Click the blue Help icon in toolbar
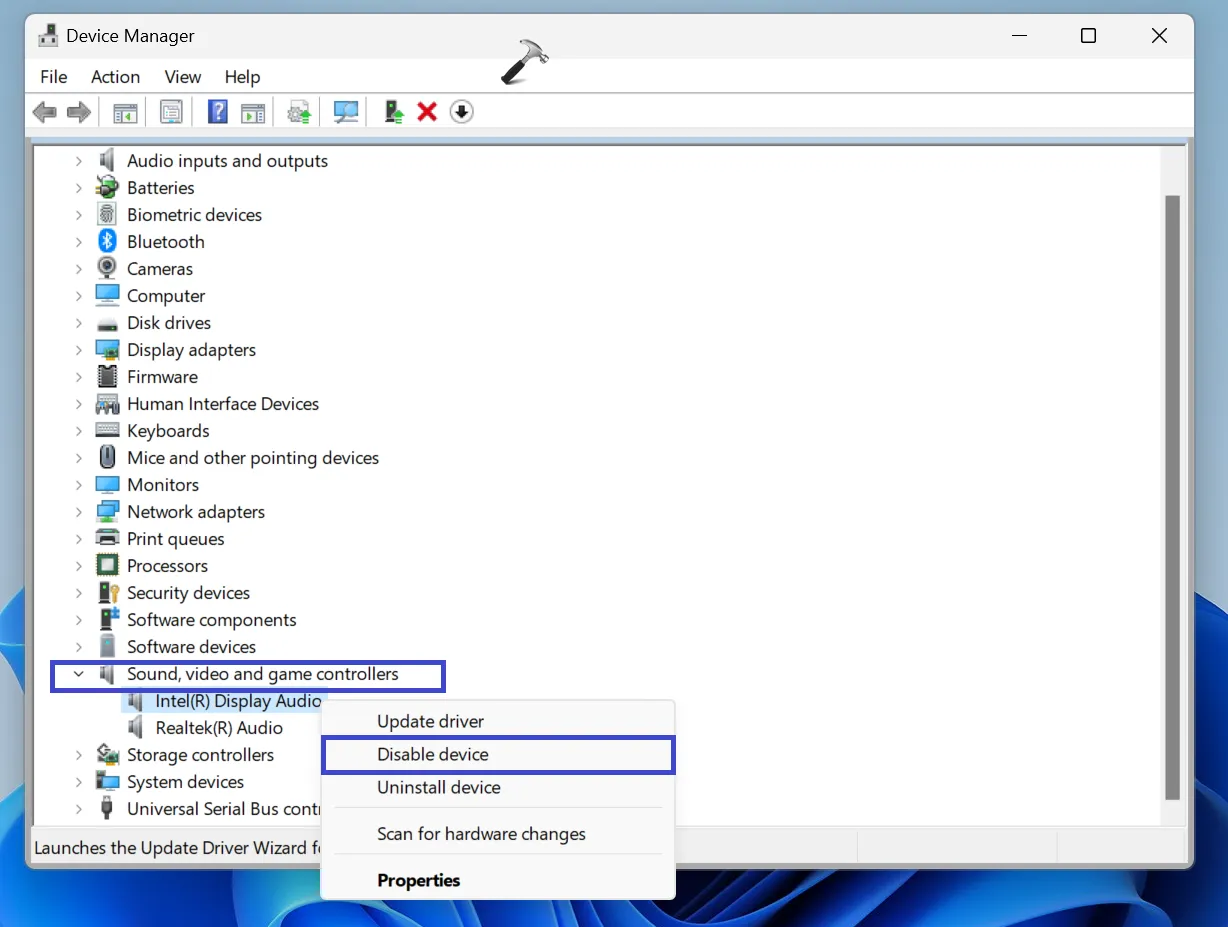The height and width of the screenshot is (927, 1228). click(x=217, y=112)
